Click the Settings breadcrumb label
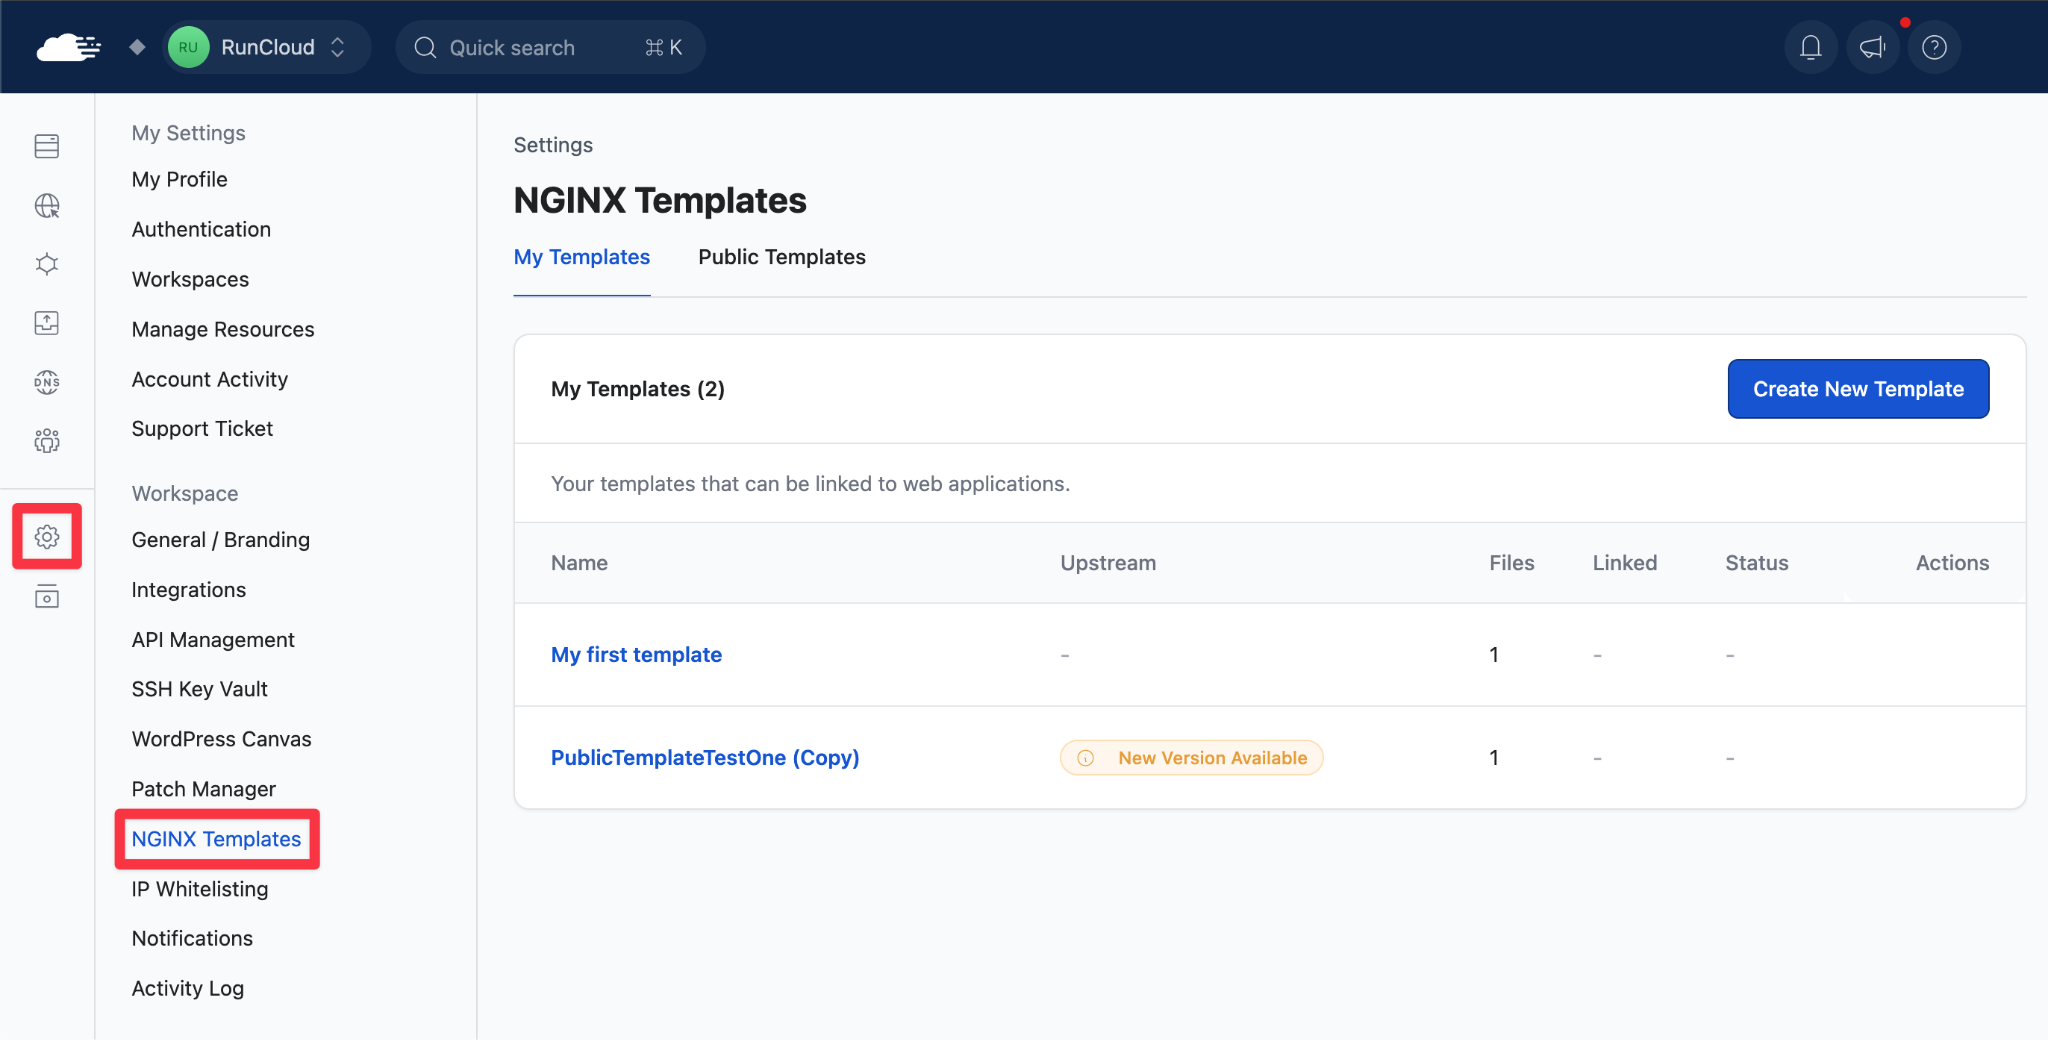Image resolution: width=2048 pixels, height=1040 pixels. (x=553, y=145)
